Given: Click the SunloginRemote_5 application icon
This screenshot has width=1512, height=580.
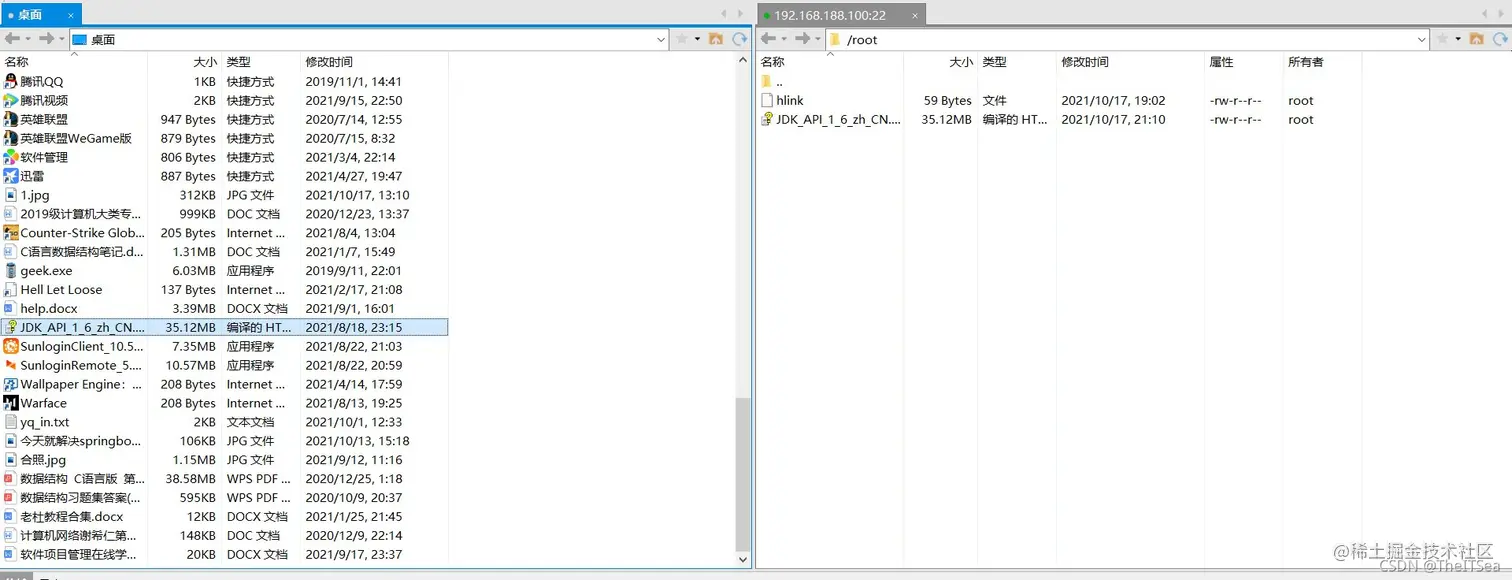Looking at the screenshot, I should (x=11, y=366).
